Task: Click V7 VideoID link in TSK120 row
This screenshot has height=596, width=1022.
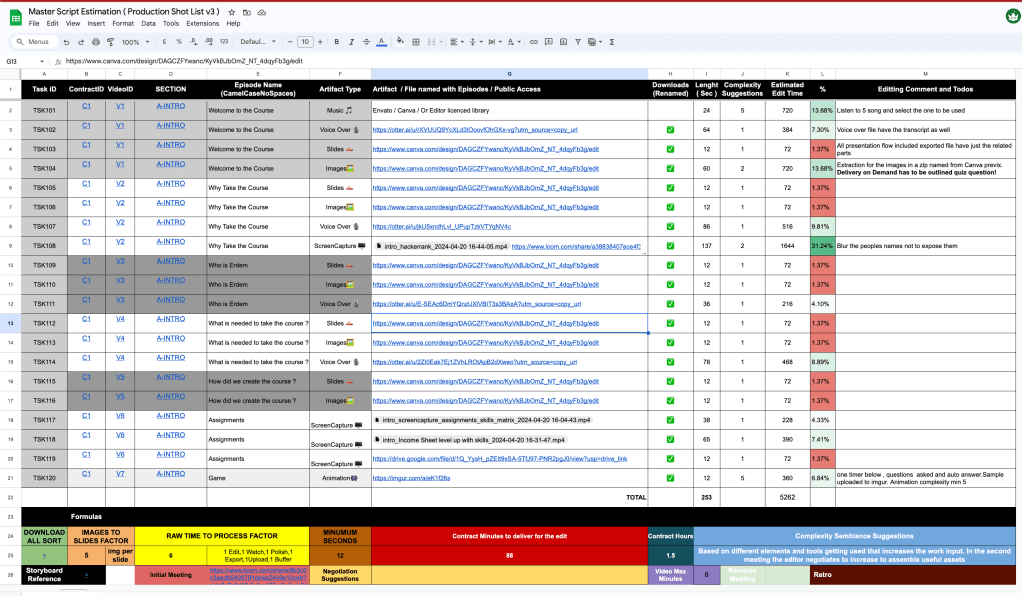Action: pos(120,473)
